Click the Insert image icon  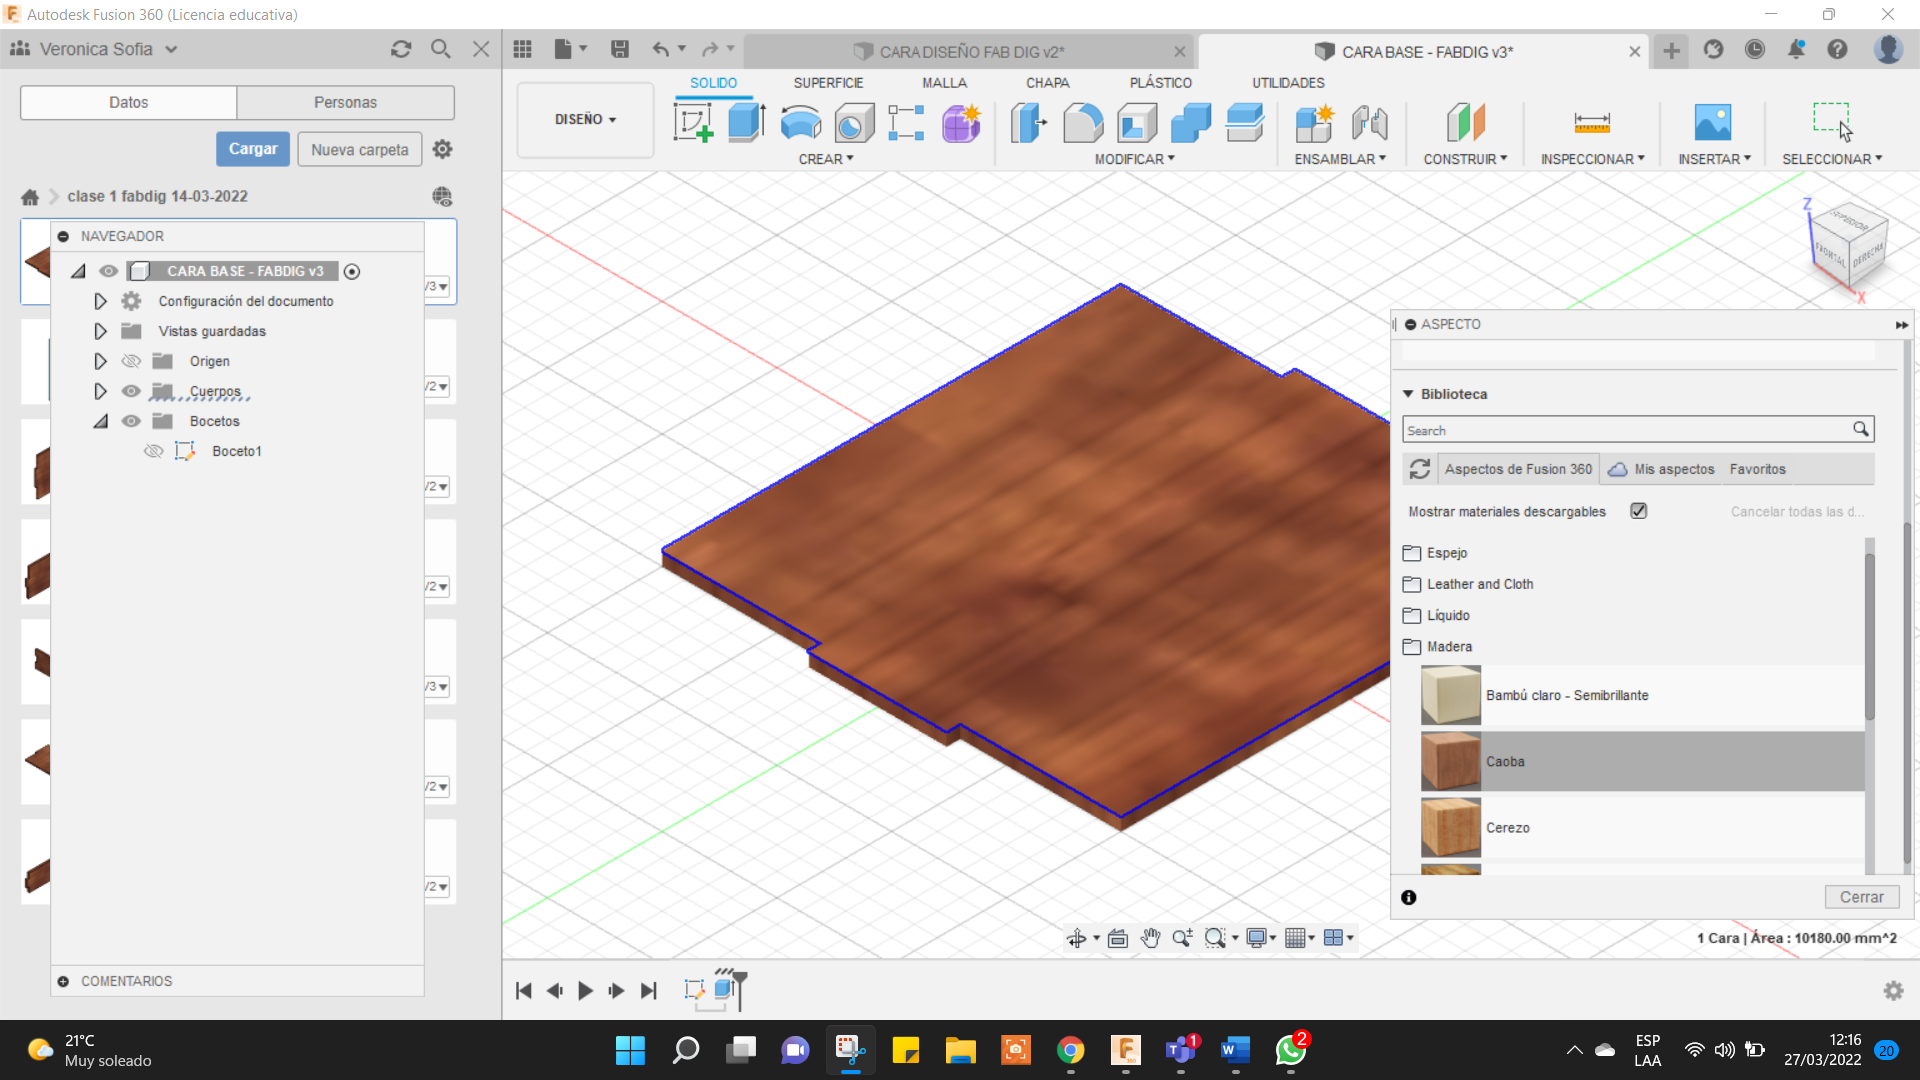1712,123
